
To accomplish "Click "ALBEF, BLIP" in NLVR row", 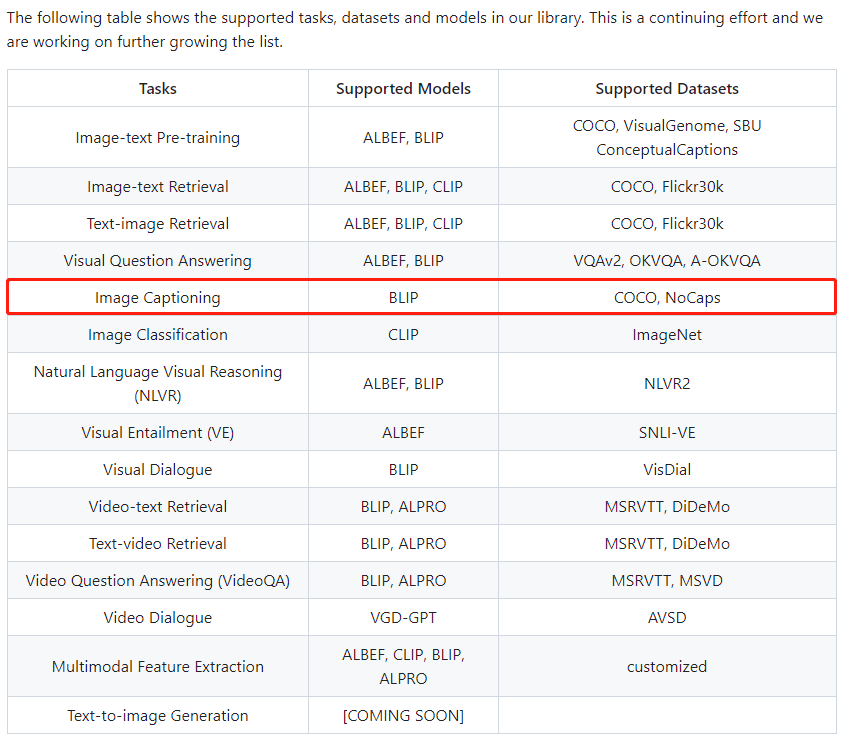I will coord(403,383).
